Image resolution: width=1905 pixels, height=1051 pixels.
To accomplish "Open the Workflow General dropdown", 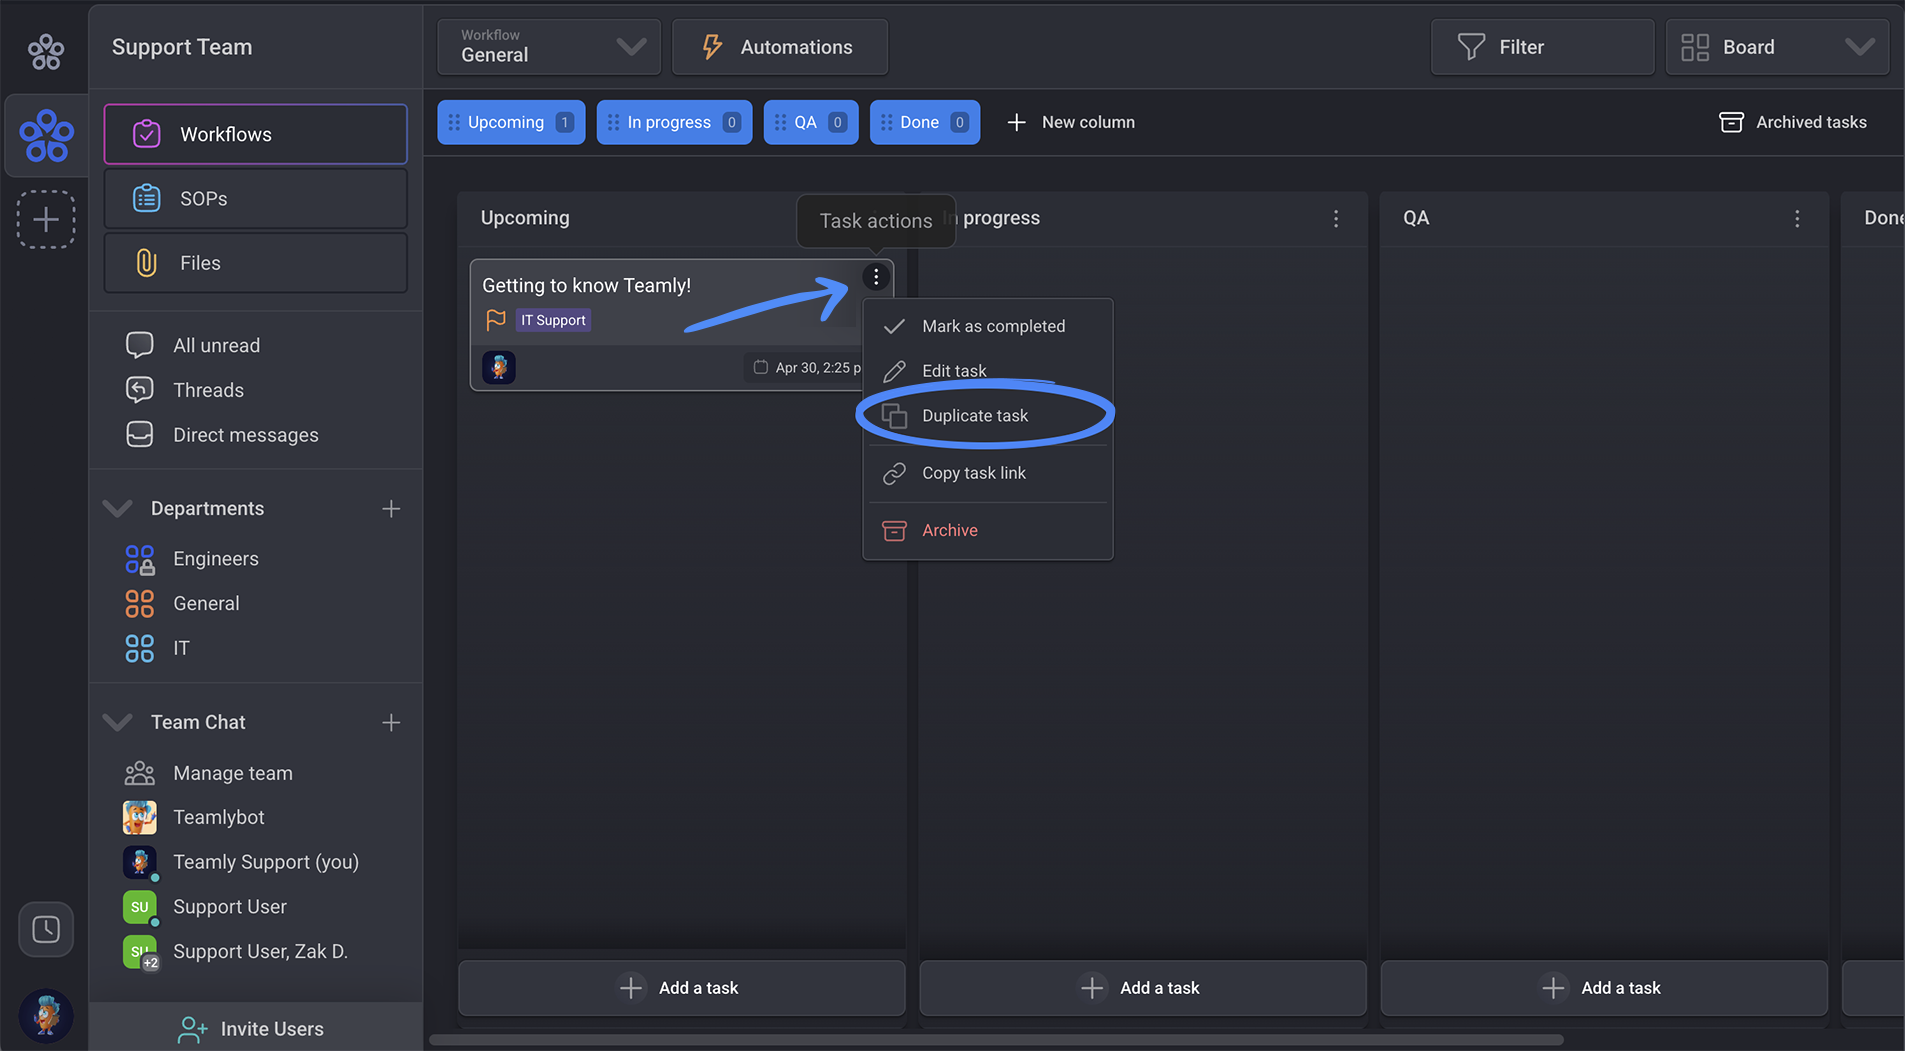I will point(549,47).
